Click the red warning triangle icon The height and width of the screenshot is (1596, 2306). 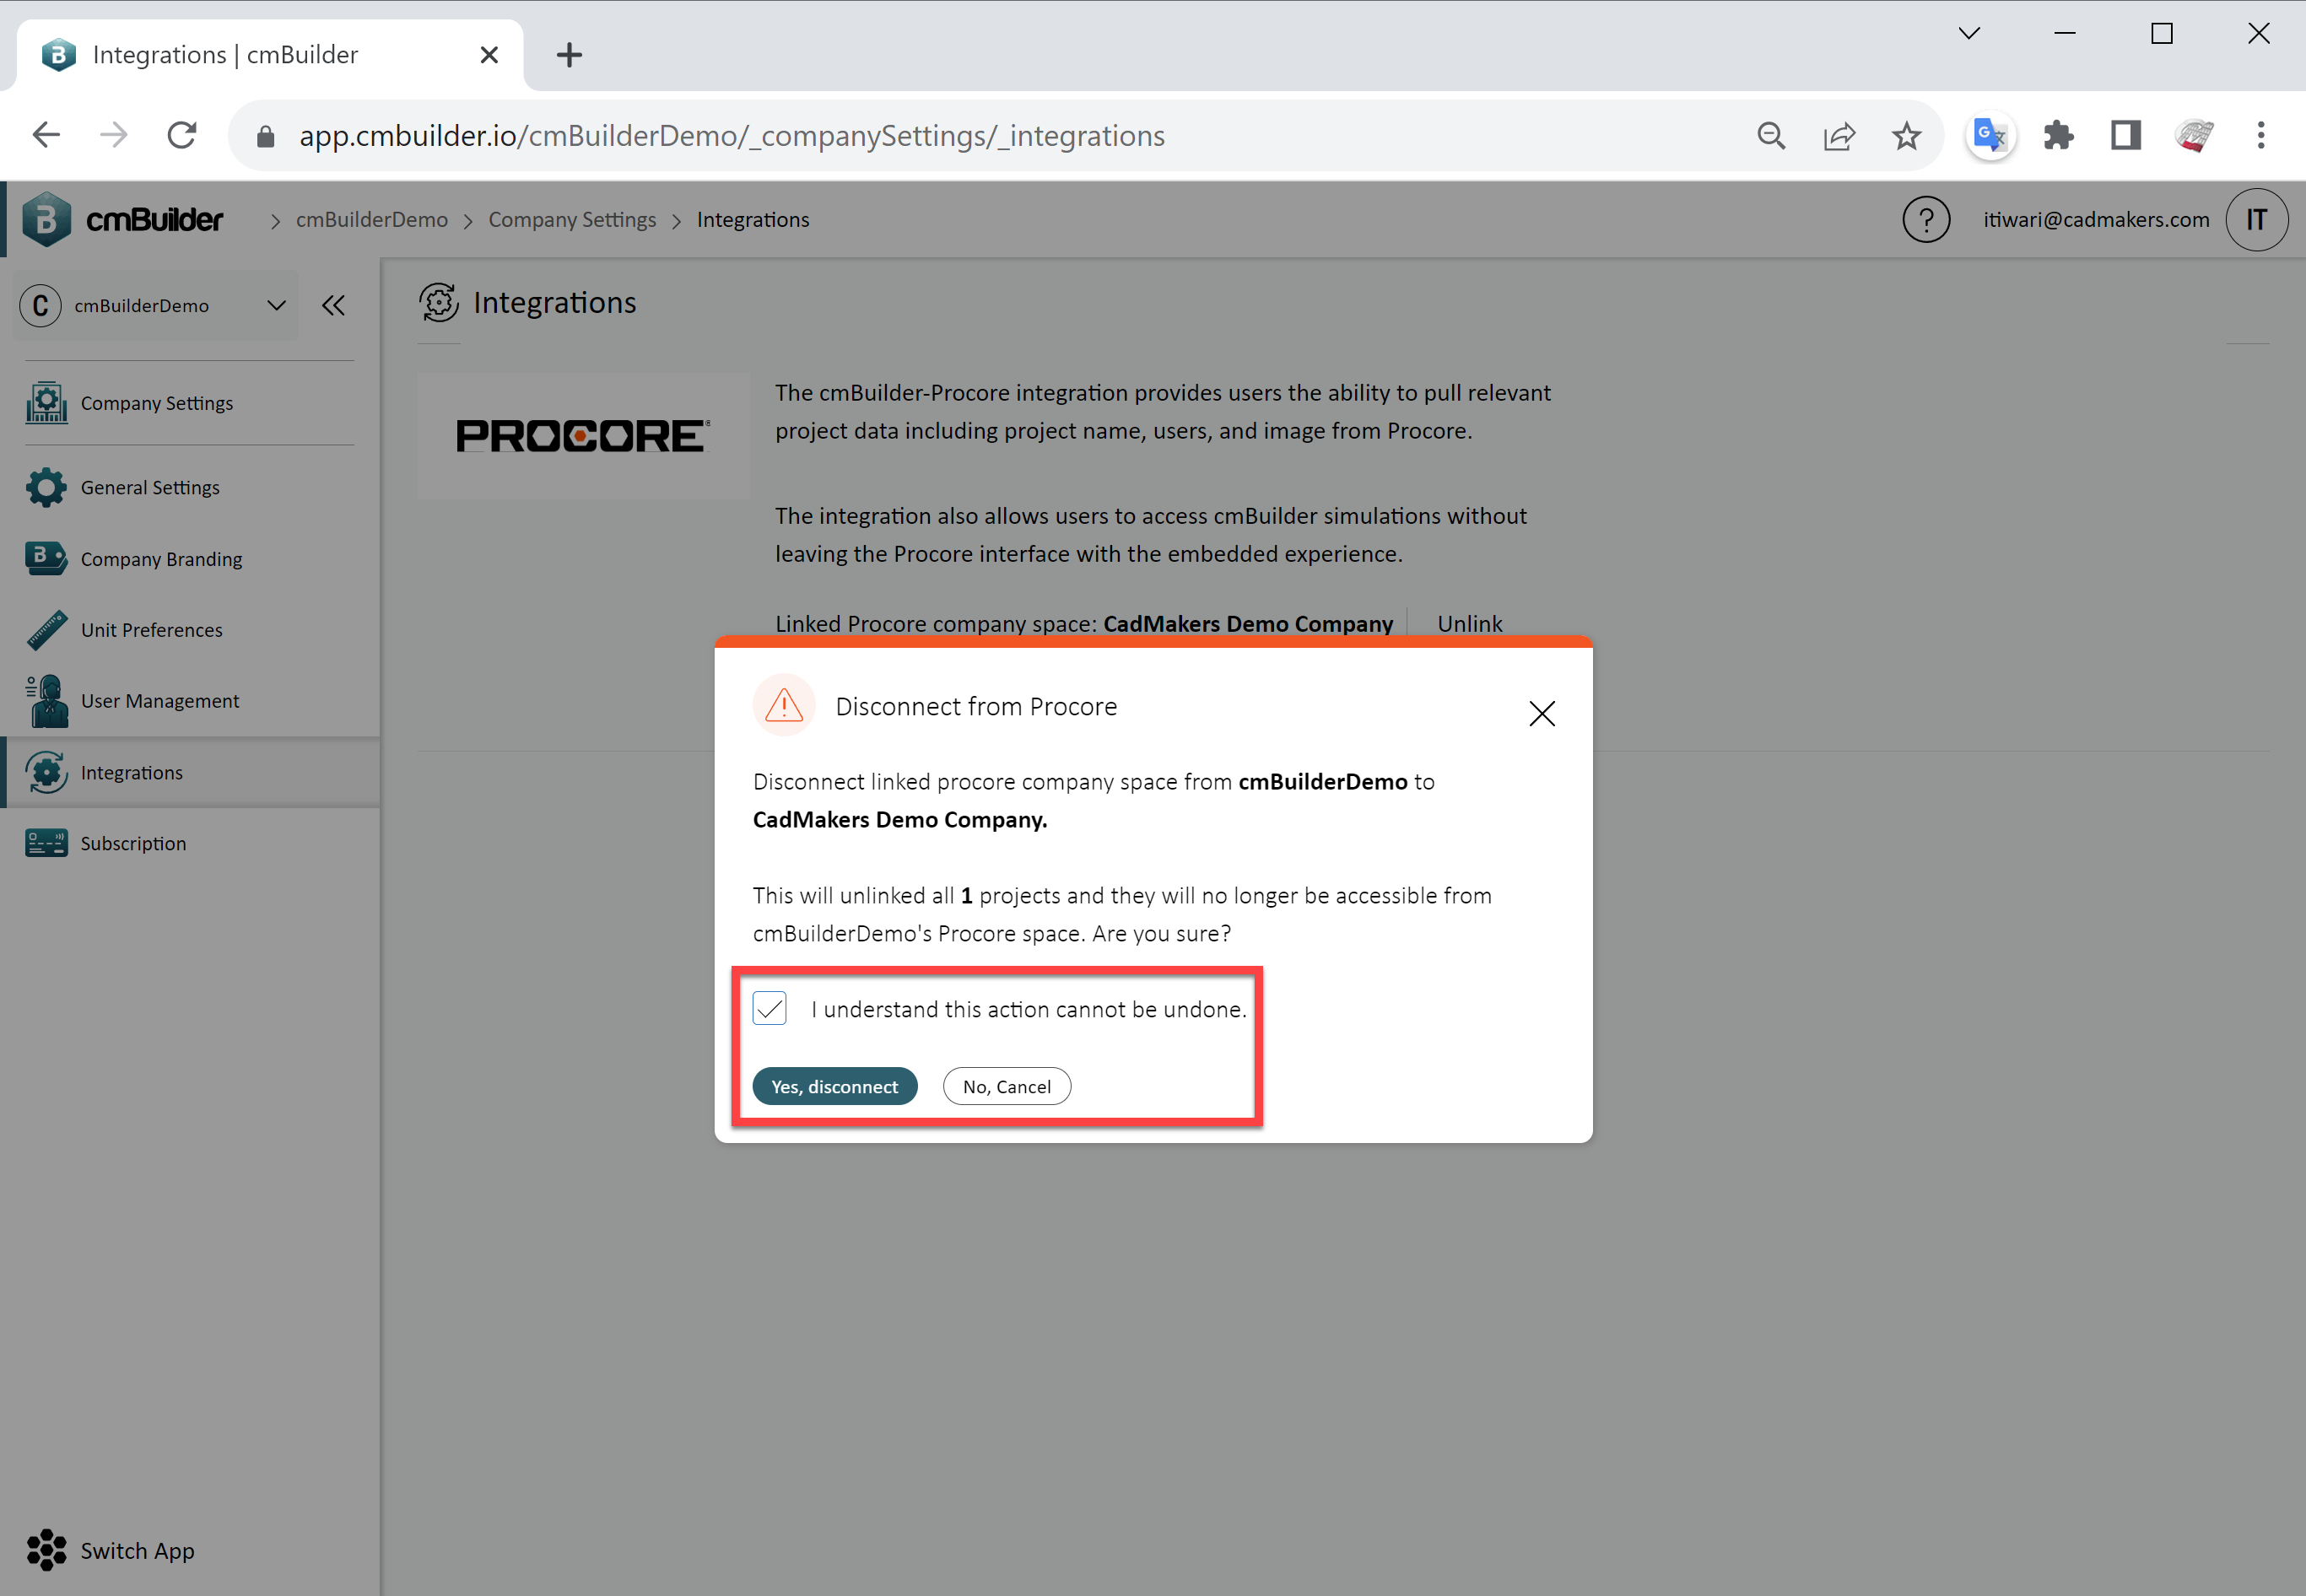click(x=783, y=705)
